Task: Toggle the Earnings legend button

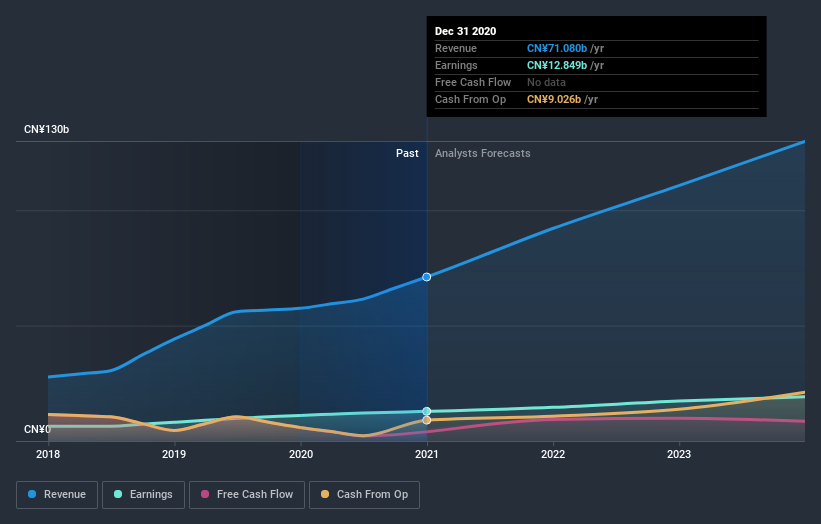Action: point(143,495)
